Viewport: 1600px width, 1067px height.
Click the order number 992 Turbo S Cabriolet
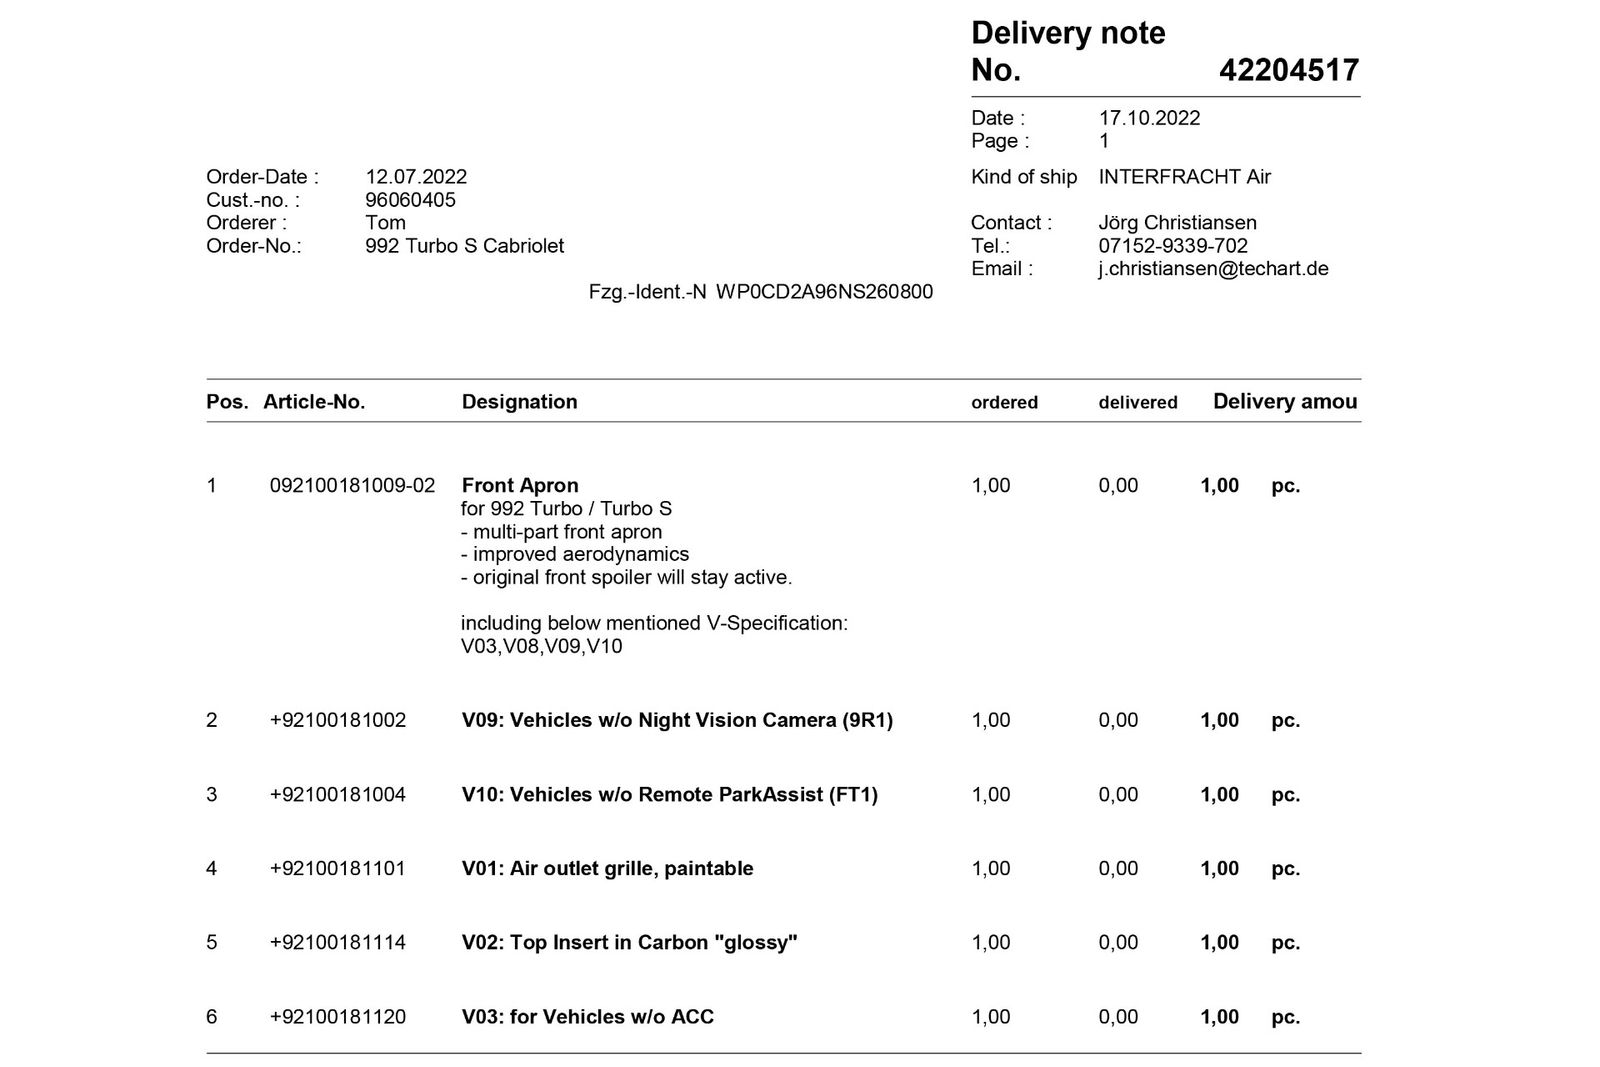tap(464, 246)
